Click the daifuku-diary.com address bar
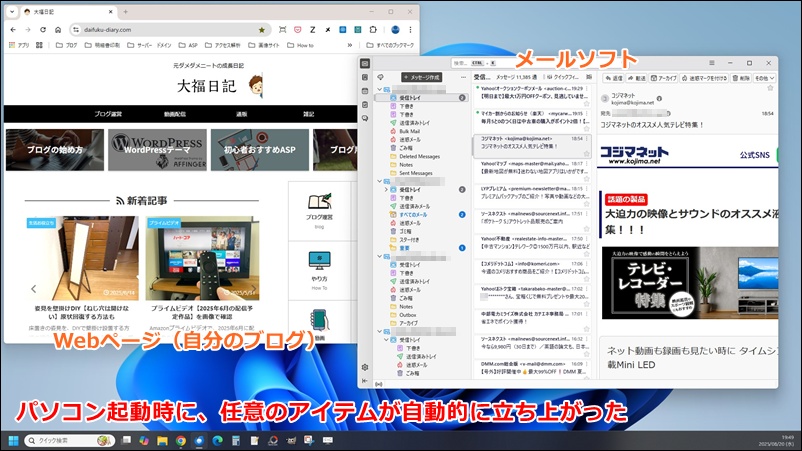The width and height of the screenshot is (802, 451). pyautogui.click(x=169, y=30)
